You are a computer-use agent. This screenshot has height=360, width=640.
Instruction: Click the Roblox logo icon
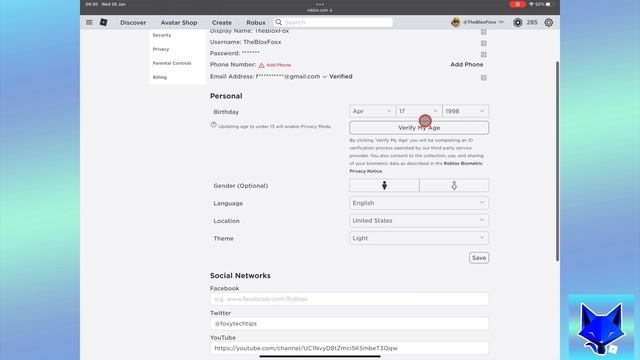click(x=104, y=22)
